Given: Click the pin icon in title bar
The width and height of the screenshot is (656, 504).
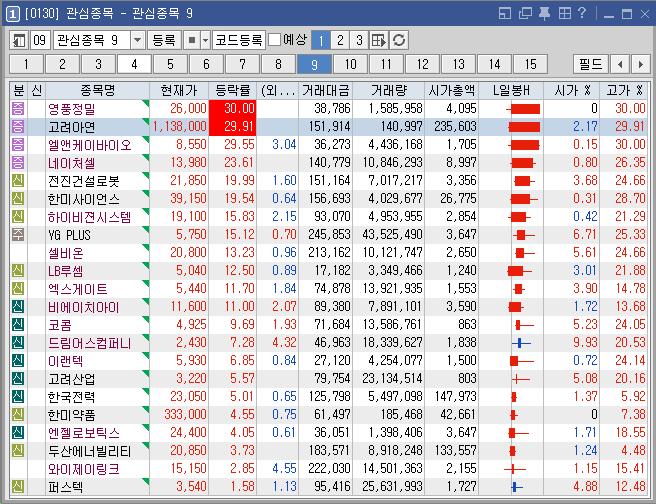Looking at the screenshot, I should [544, 13].
